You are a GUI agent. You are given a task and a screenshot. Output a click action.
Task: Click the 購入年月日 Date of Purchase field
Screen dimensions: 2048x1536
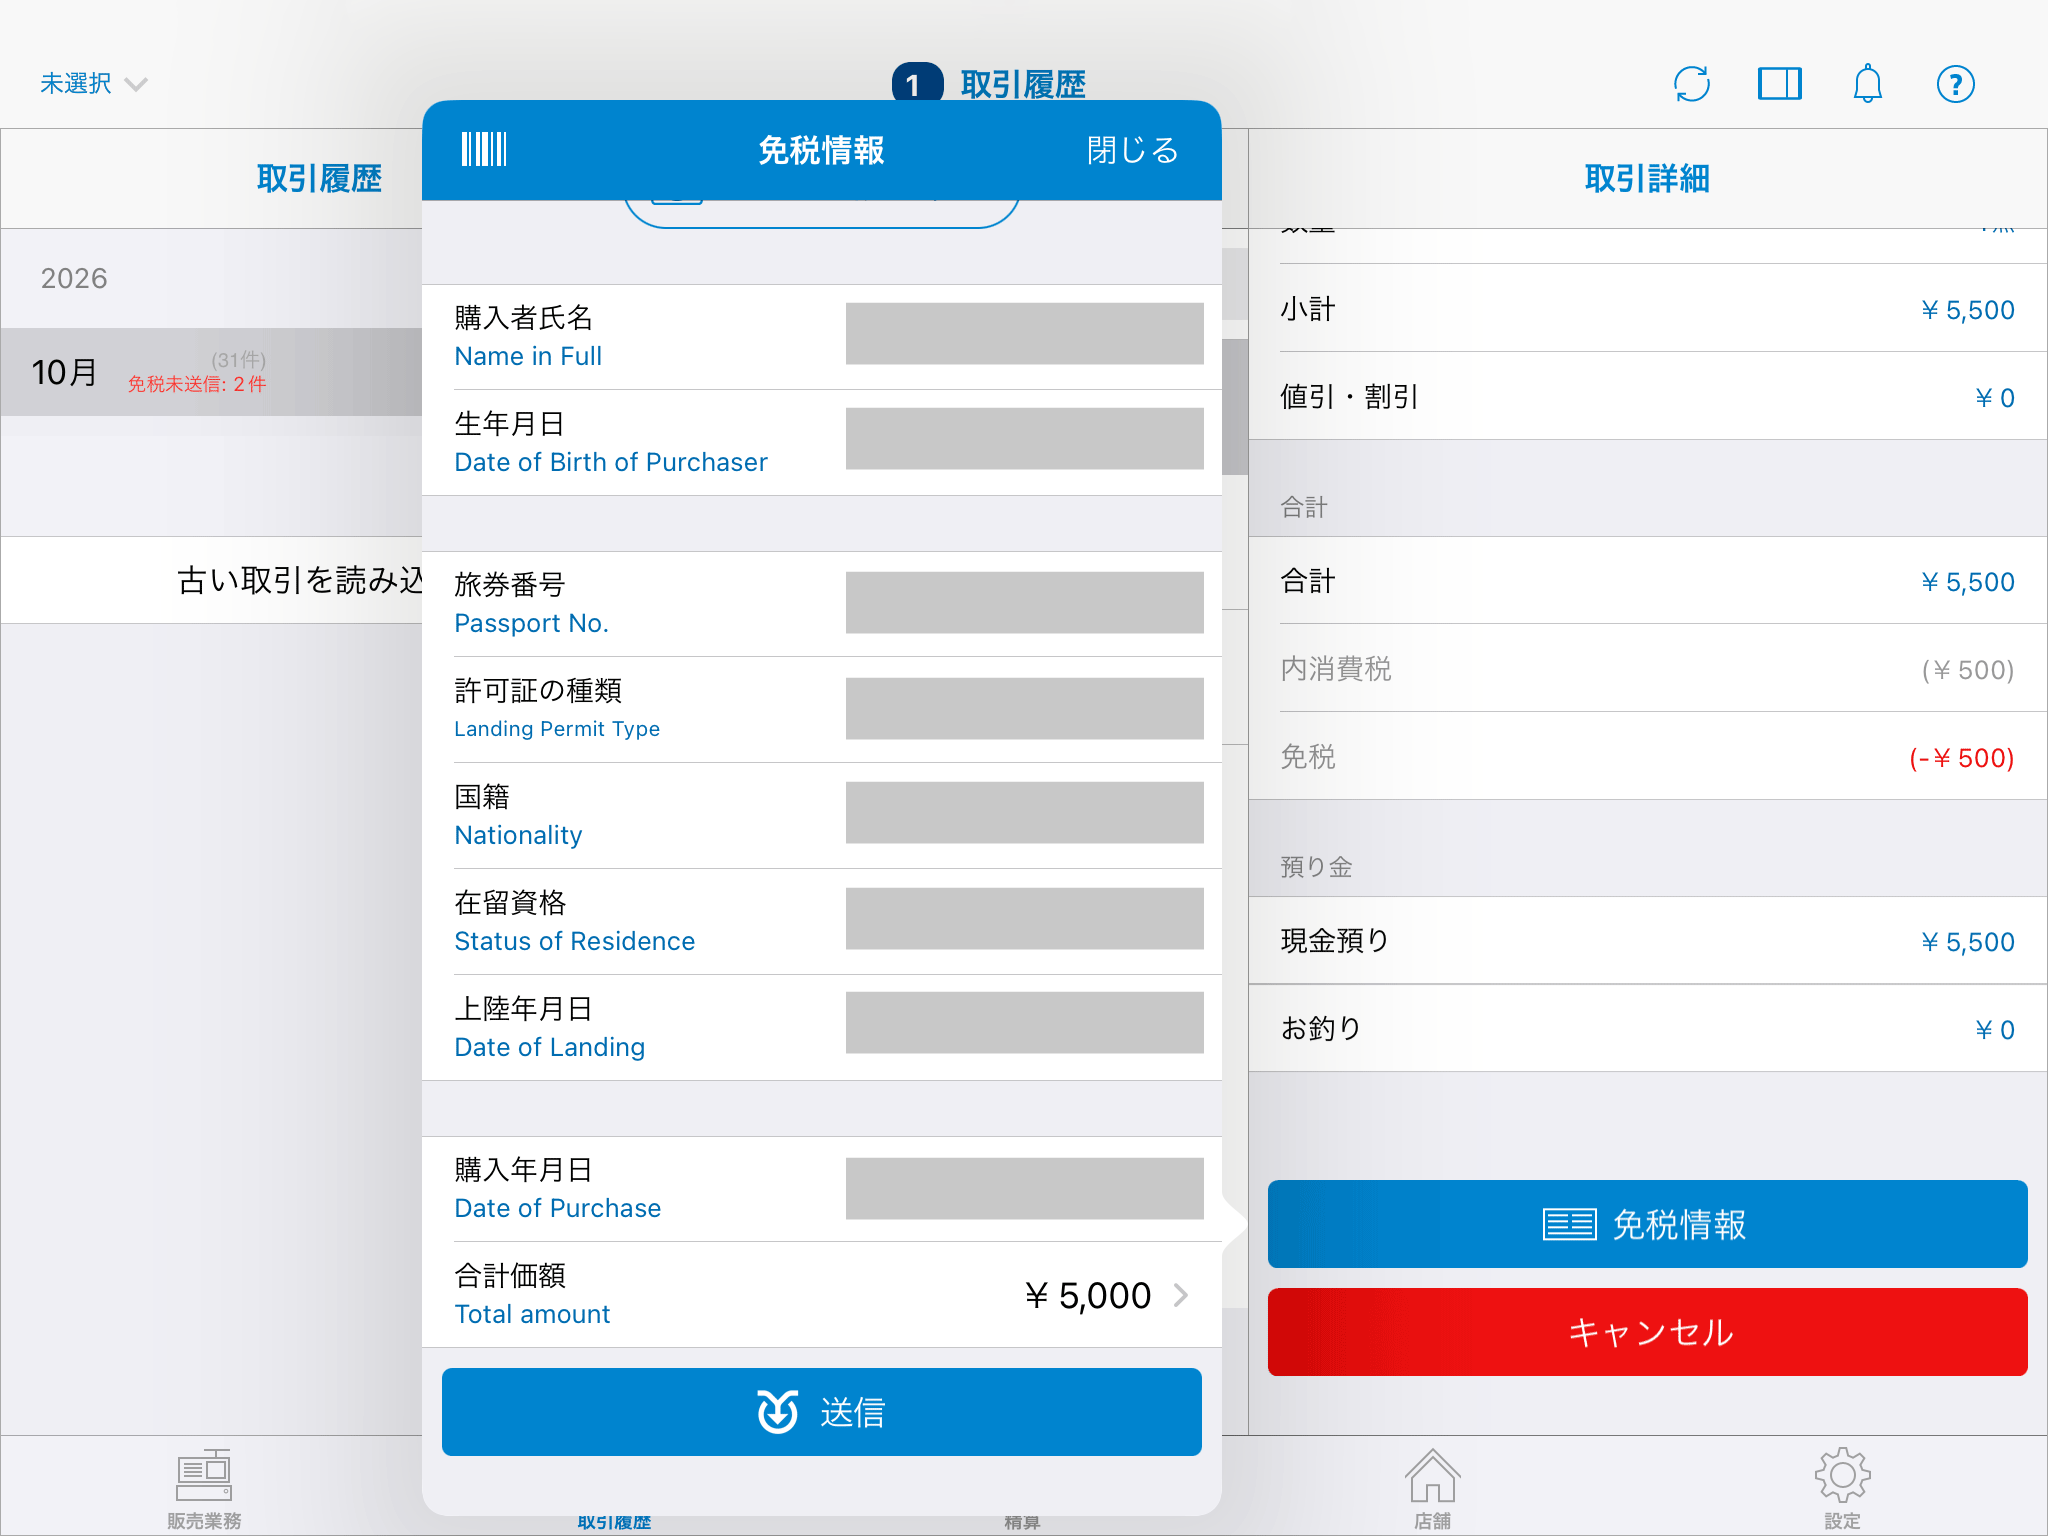click(x=1024, y=1189)
